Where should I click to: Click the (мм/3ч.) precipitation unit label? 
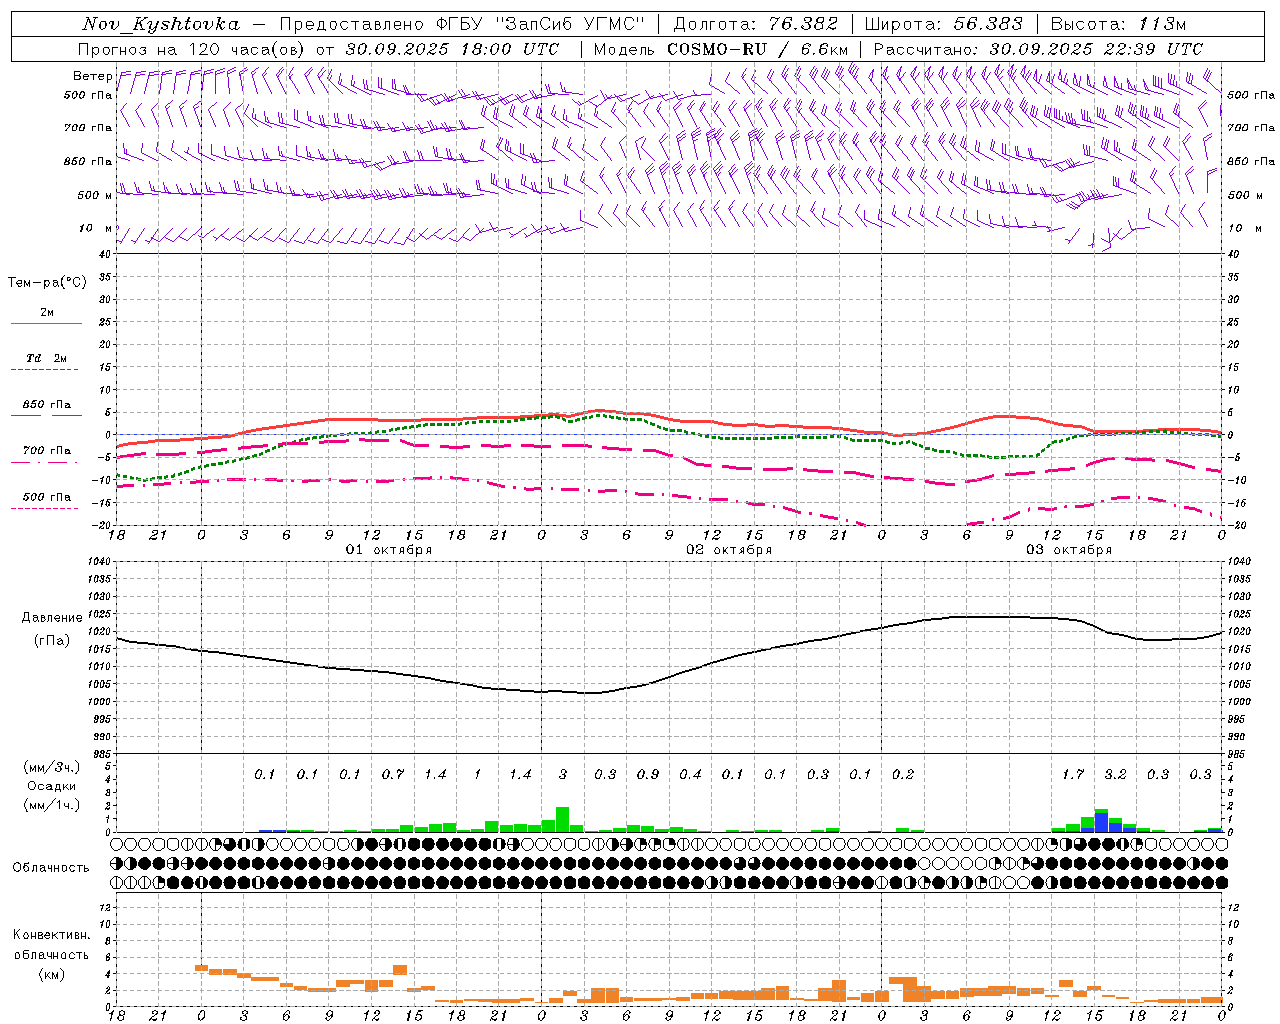click(x=54, y=767)
